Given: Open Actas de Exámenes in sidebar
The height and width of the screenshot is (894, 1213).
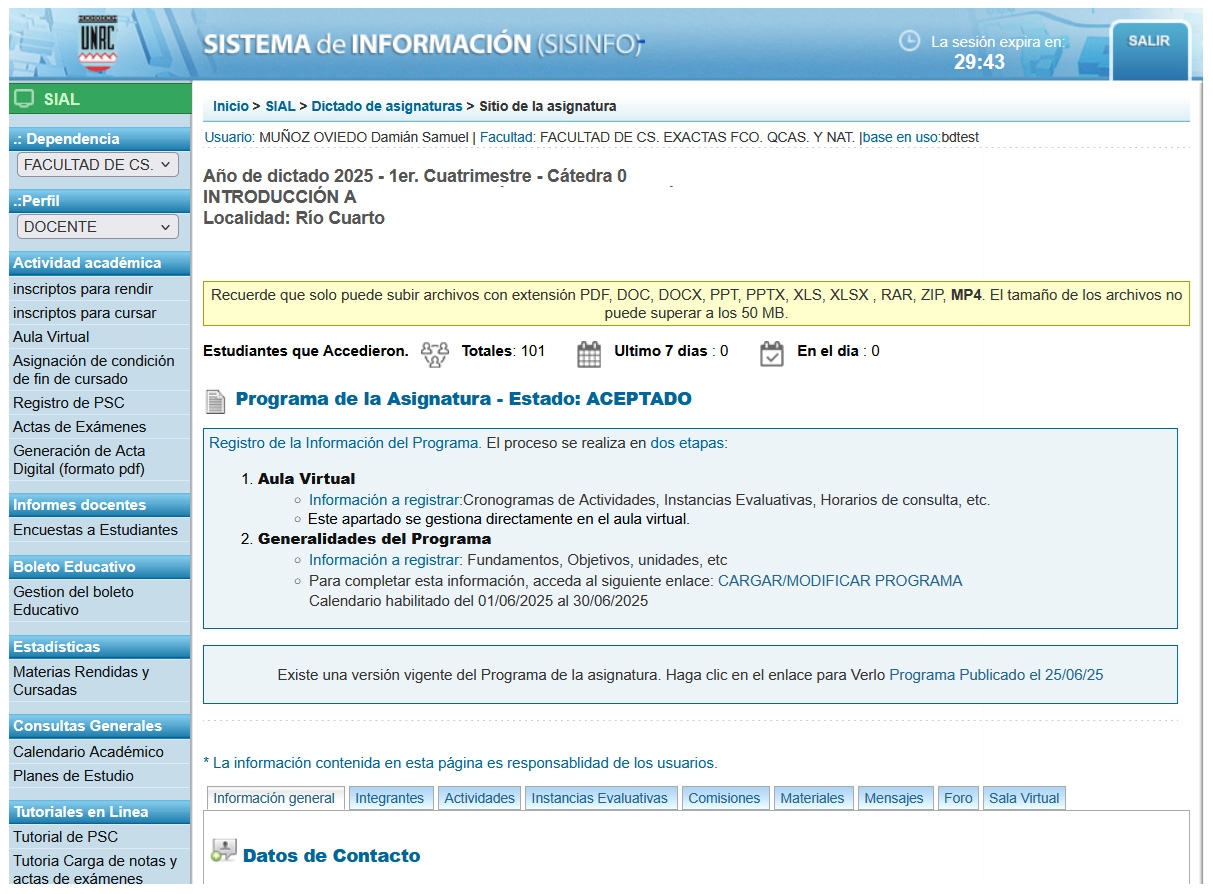Looking at the screenshot, I should click(79, 427).
